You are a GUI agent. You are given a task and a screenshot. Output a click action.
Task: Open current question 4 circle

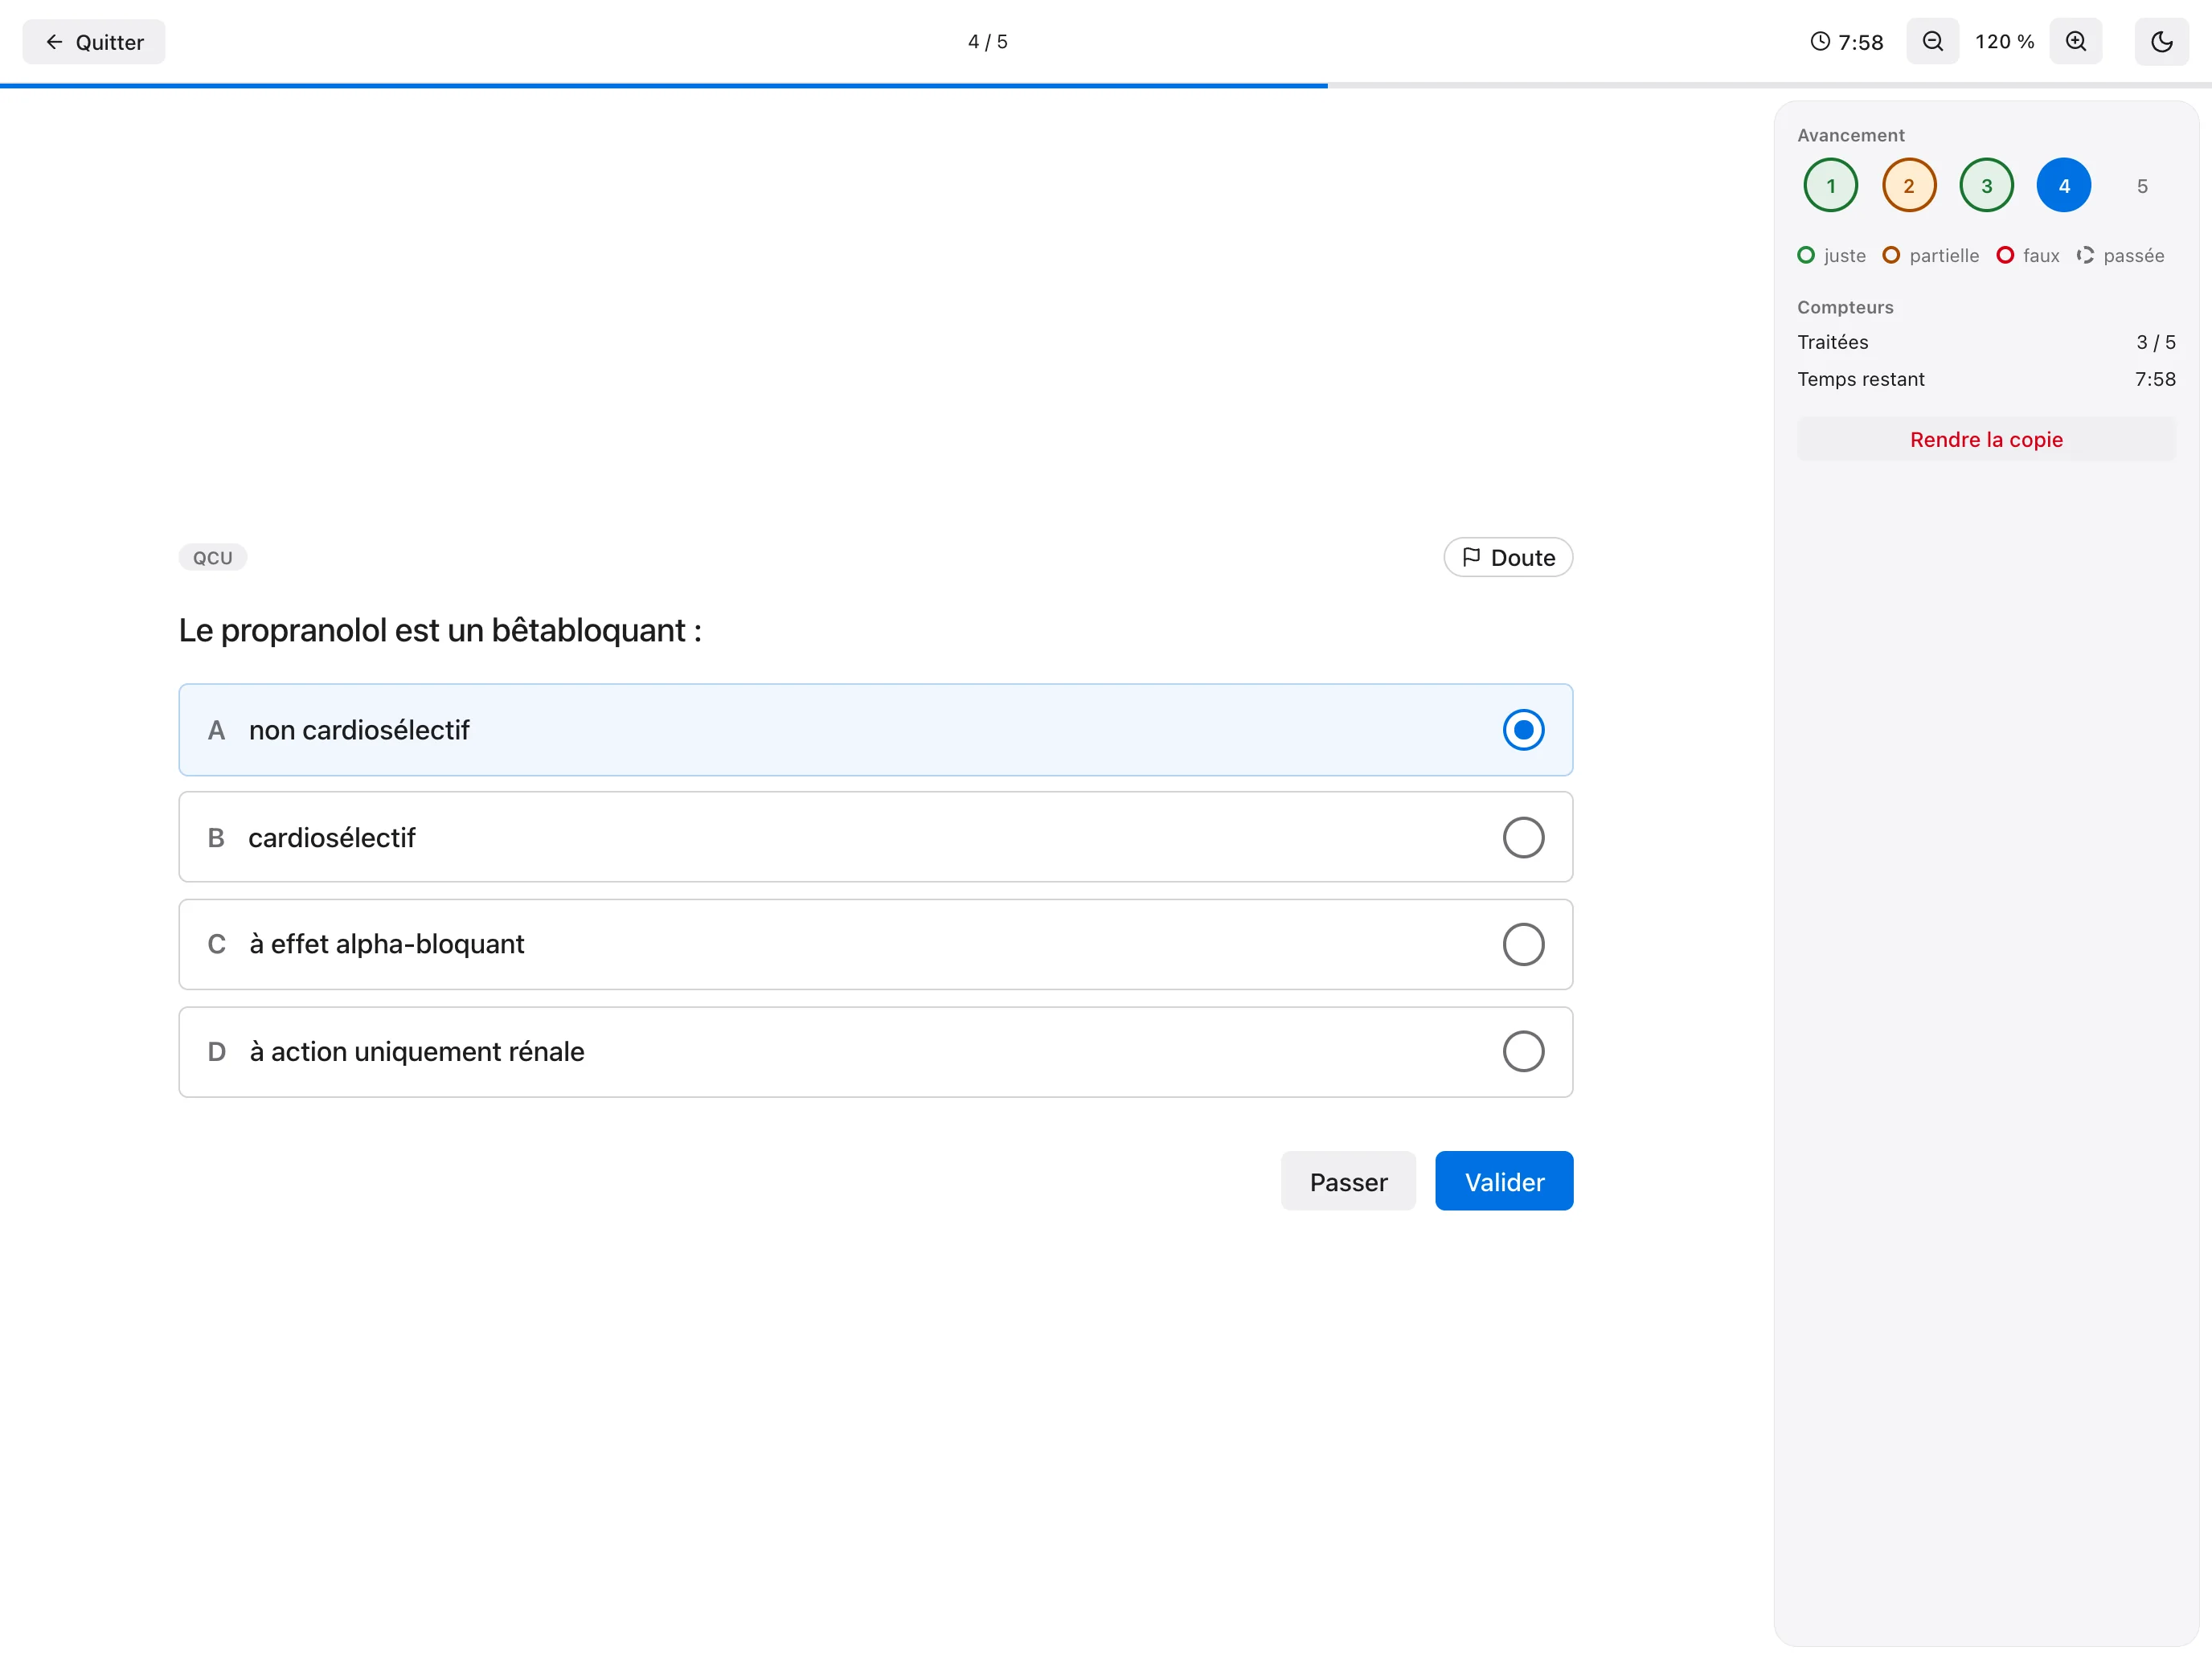(x=2064, y=185)
